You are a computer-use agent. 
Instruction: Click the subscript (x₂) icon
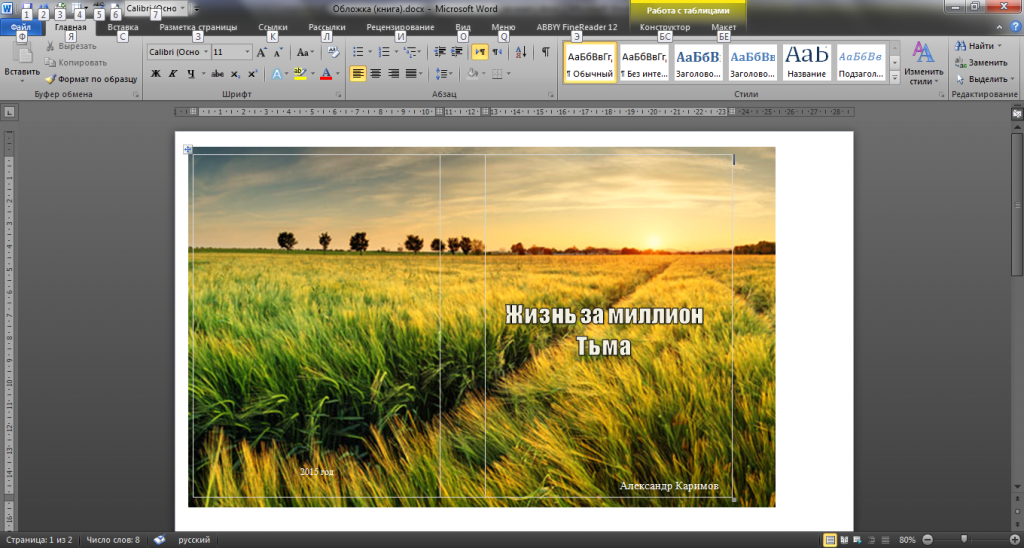[x=235, y=74]
